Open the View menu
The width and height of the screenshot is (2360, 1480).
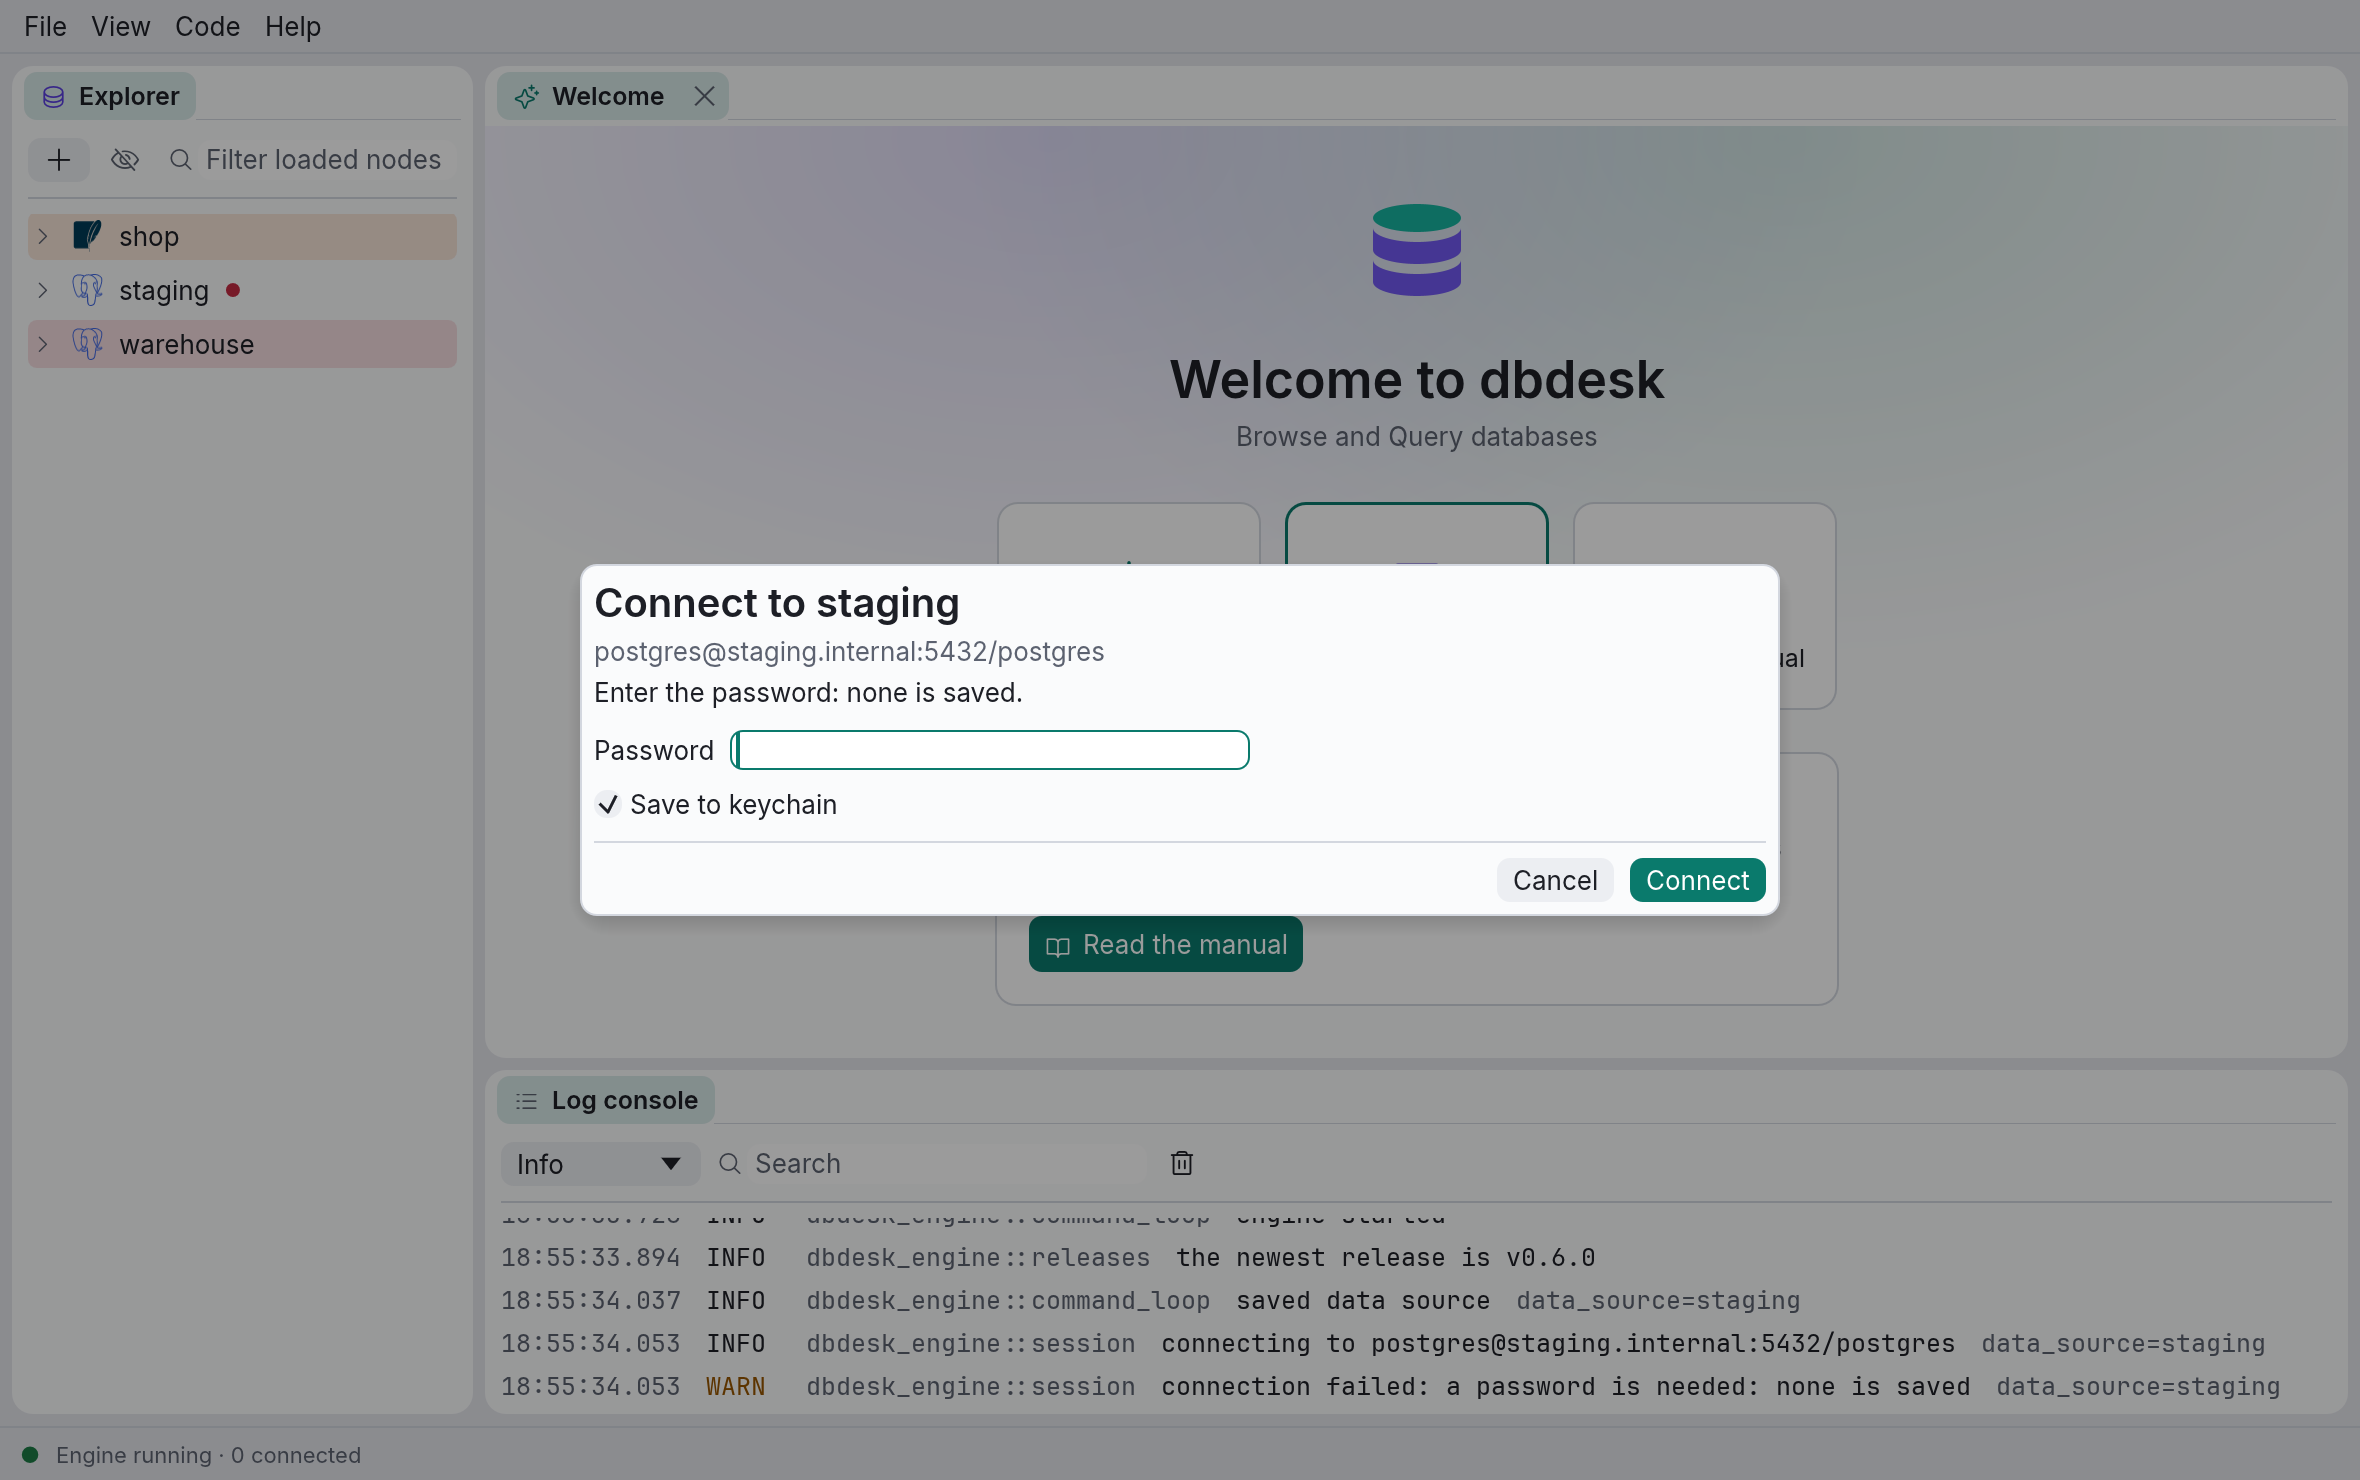(x=120, y=26)
